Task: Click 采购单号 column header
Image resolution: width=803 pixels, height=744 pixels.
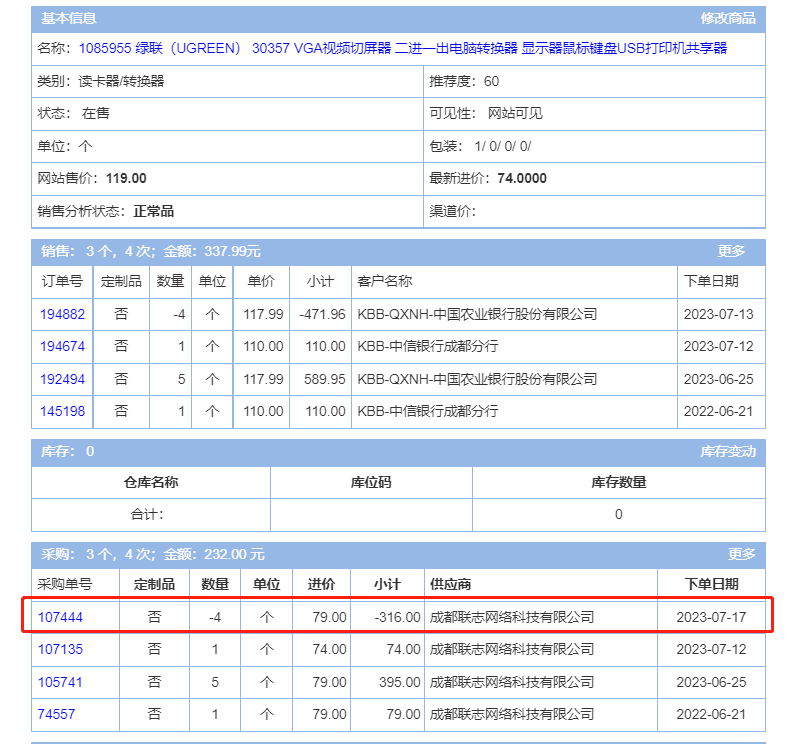Action: point(65,584)
